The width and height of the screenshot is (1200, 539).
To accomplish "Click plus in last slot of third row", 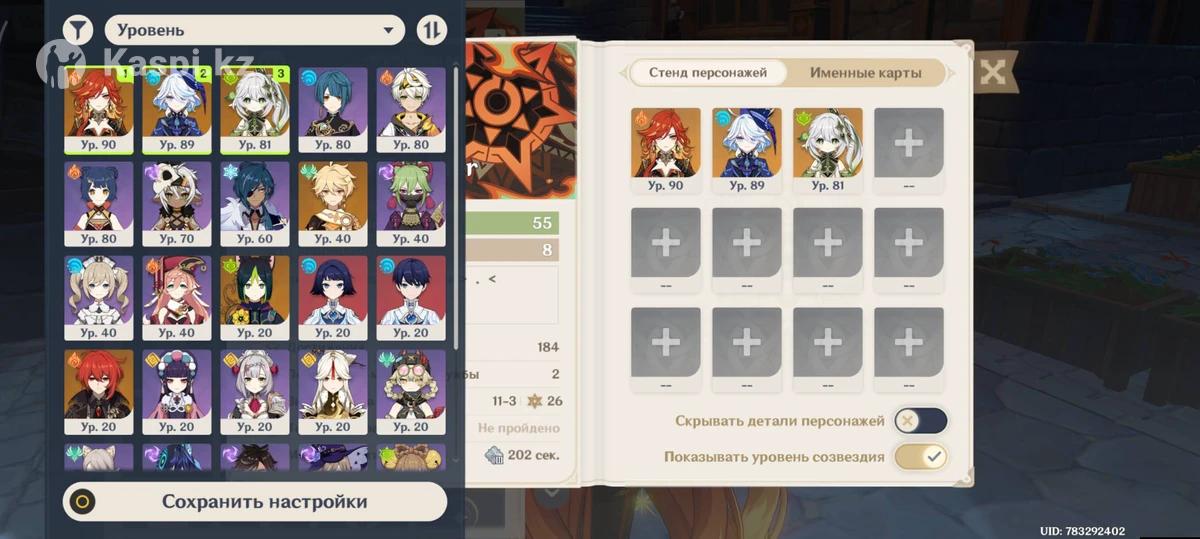I will point(909,343).
